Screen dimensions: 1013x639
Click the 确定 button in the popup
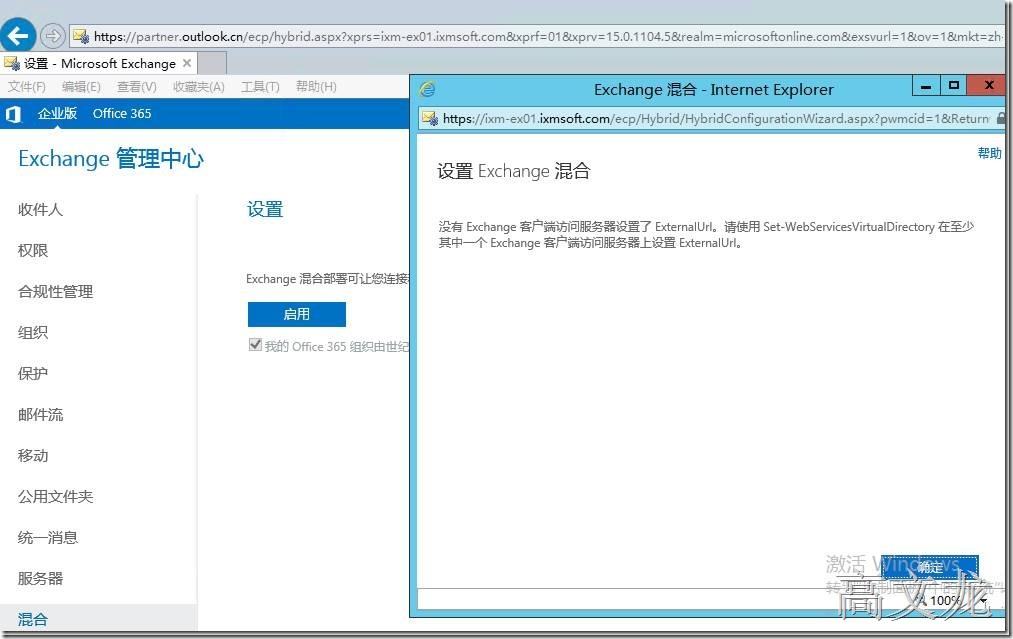coord(930,567)
